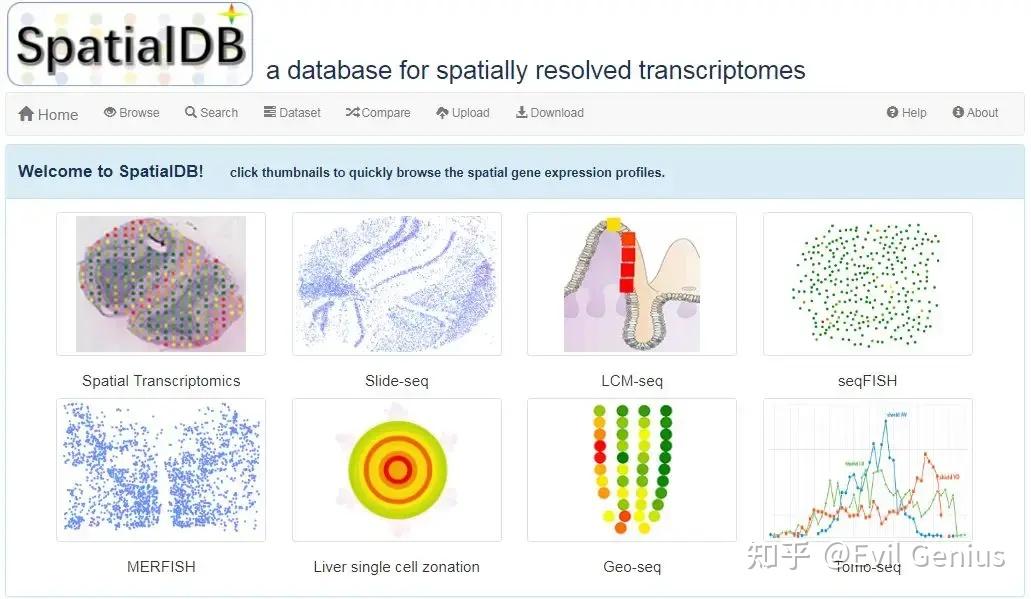
Task: Select the Tomo-seq line chart thumbnail
Action: (x=868, y=470)
